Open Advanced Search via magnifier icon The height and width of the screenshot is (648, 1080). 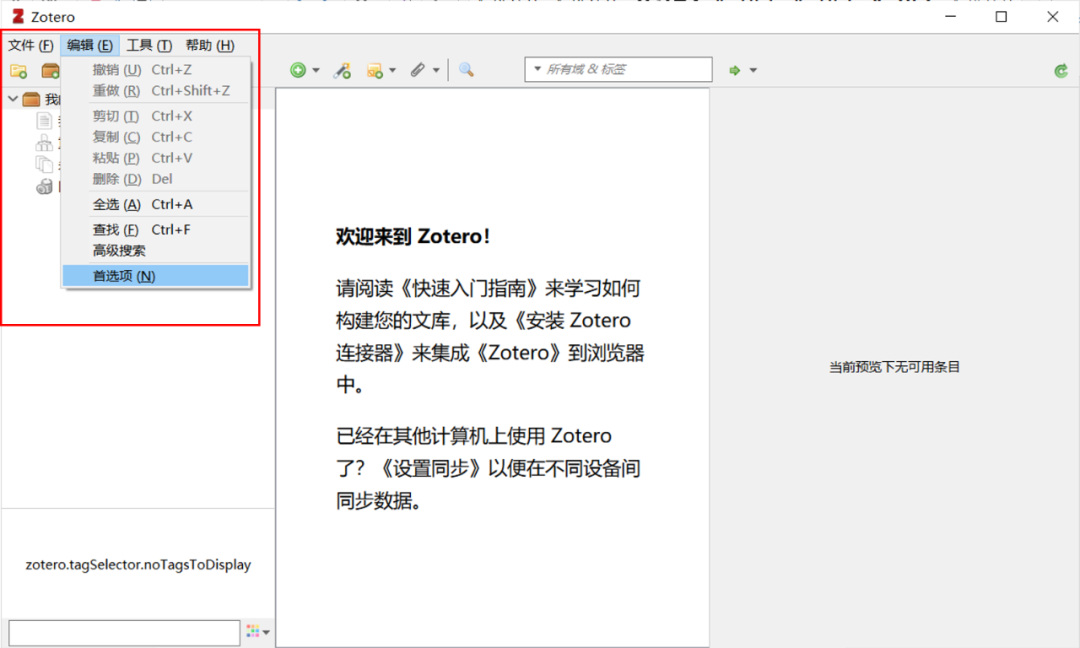466,70
